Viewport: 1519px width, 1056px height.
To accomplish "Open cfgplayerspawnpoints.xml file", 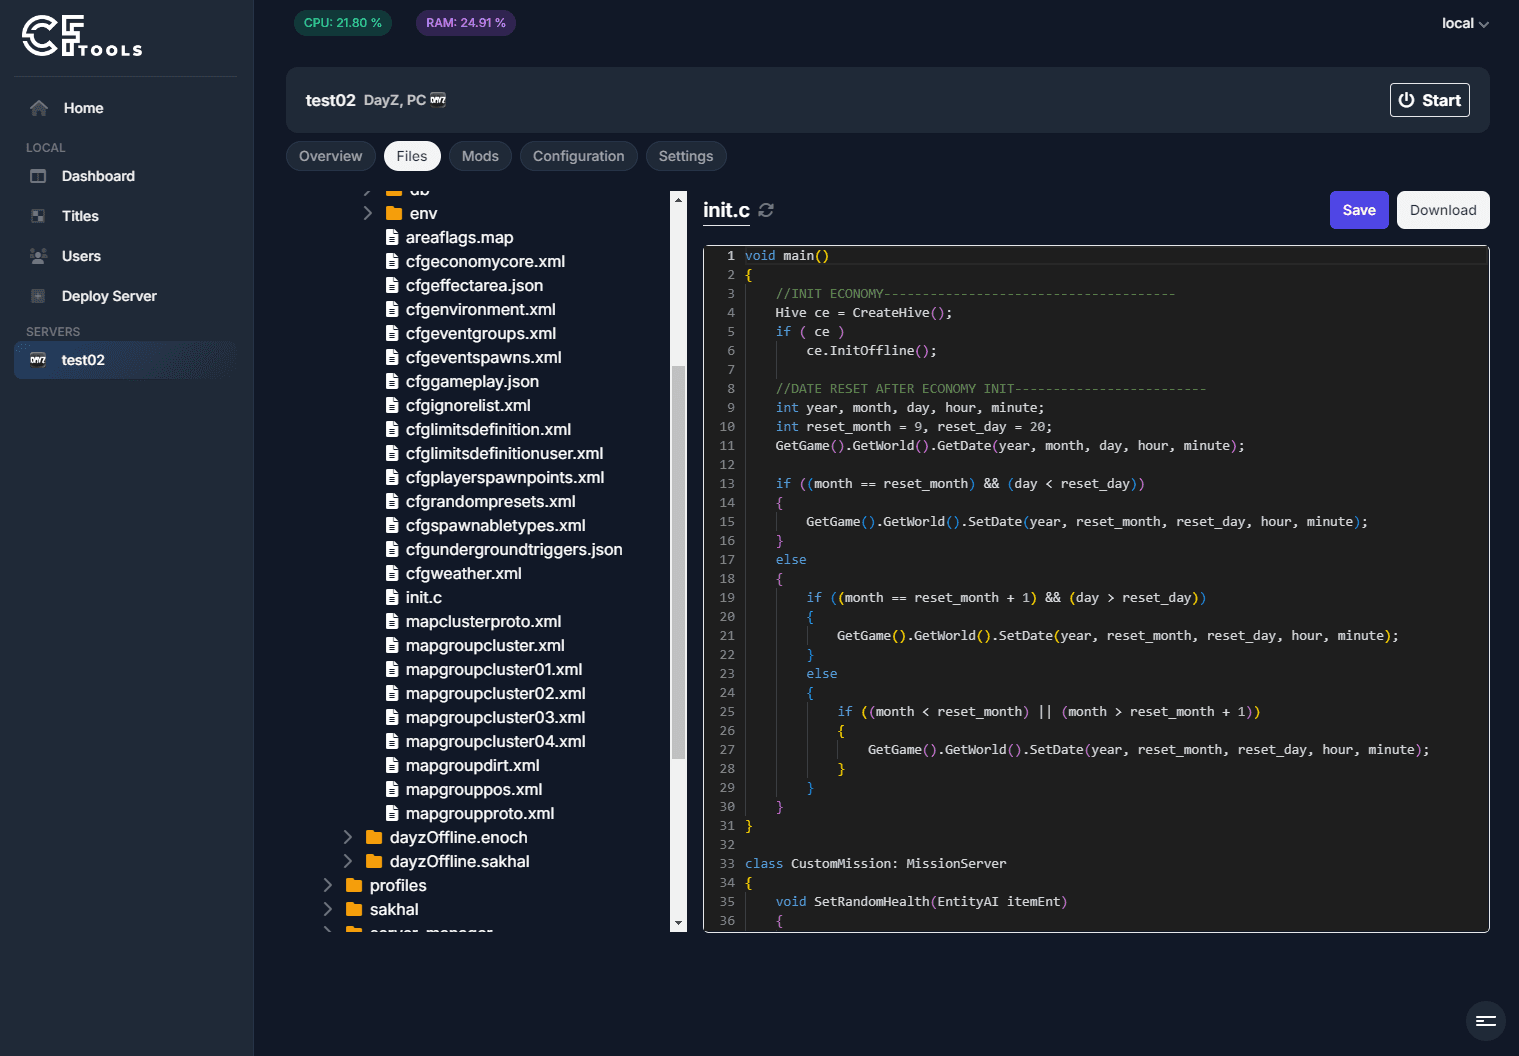I will (x=505, y=477).
